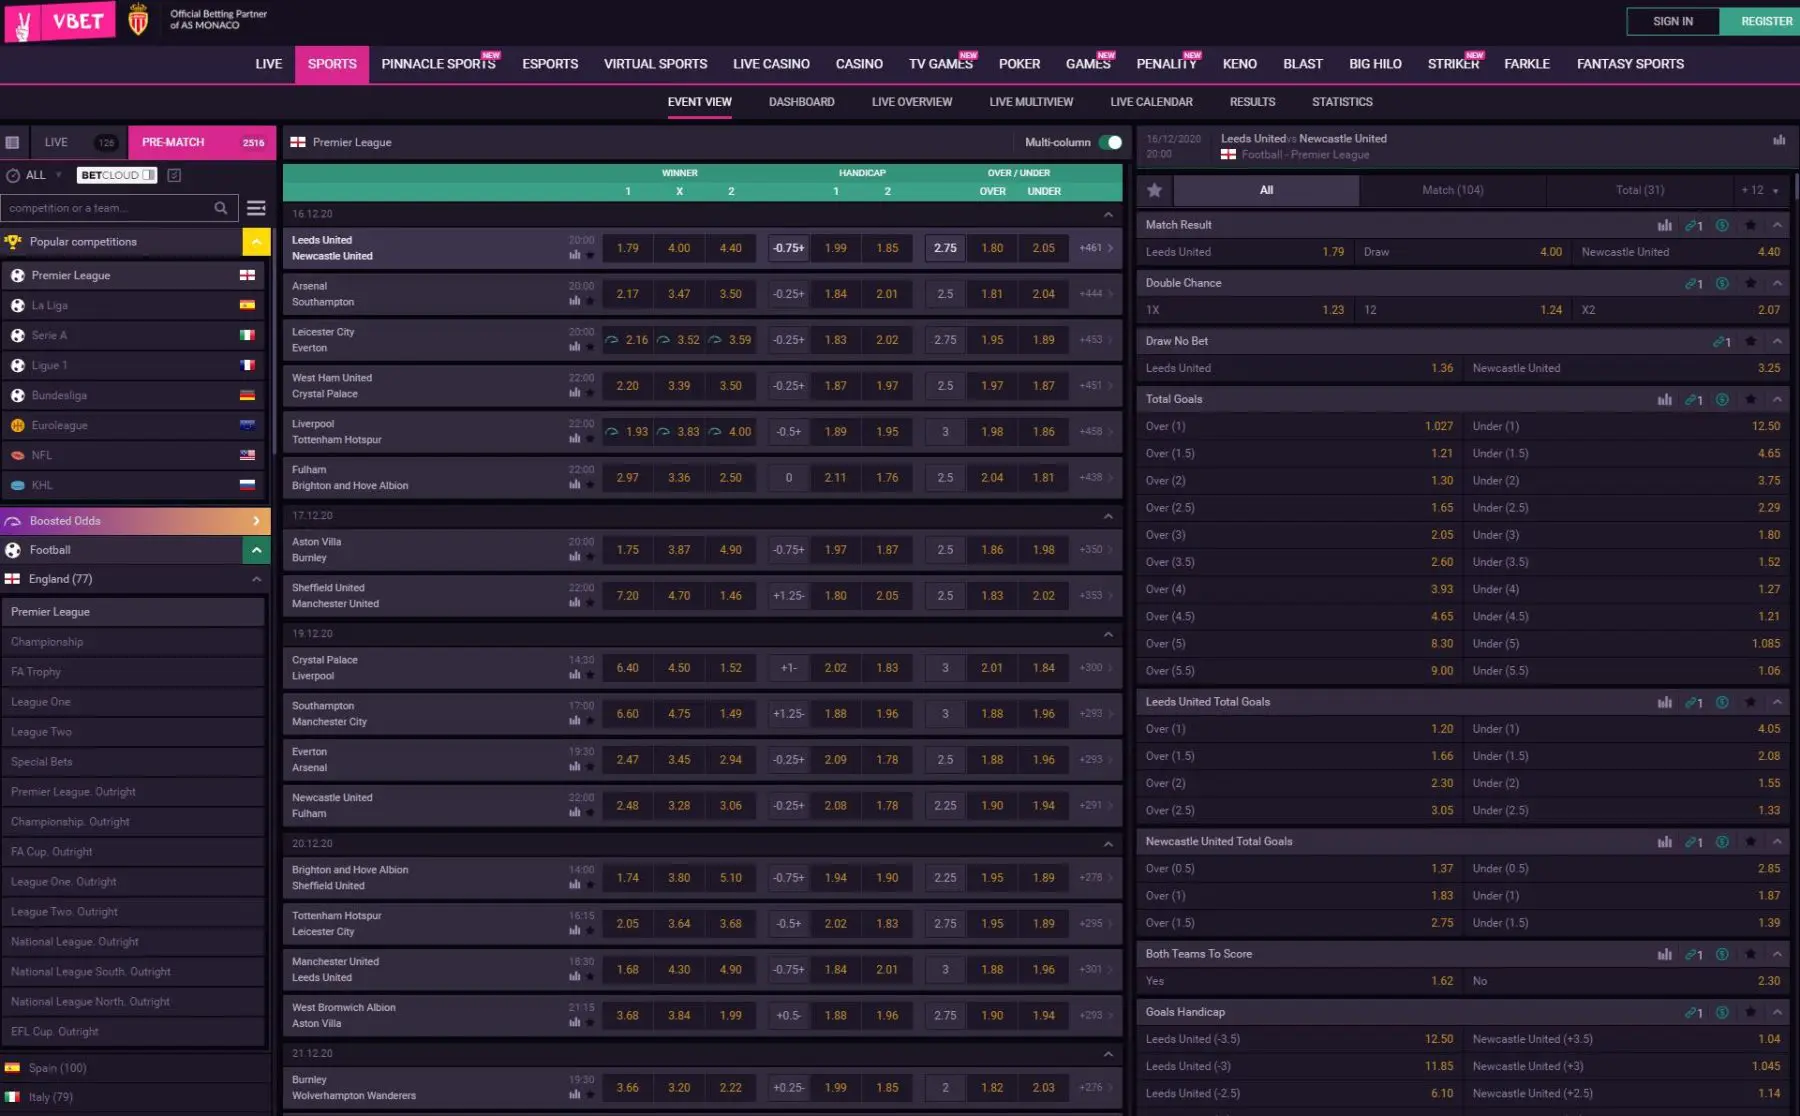Focus the competition or team search field

(106, 208)
